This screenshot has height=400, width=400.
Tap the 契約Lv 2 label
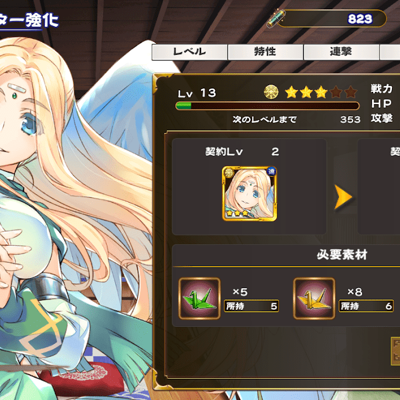click(242, 152)
